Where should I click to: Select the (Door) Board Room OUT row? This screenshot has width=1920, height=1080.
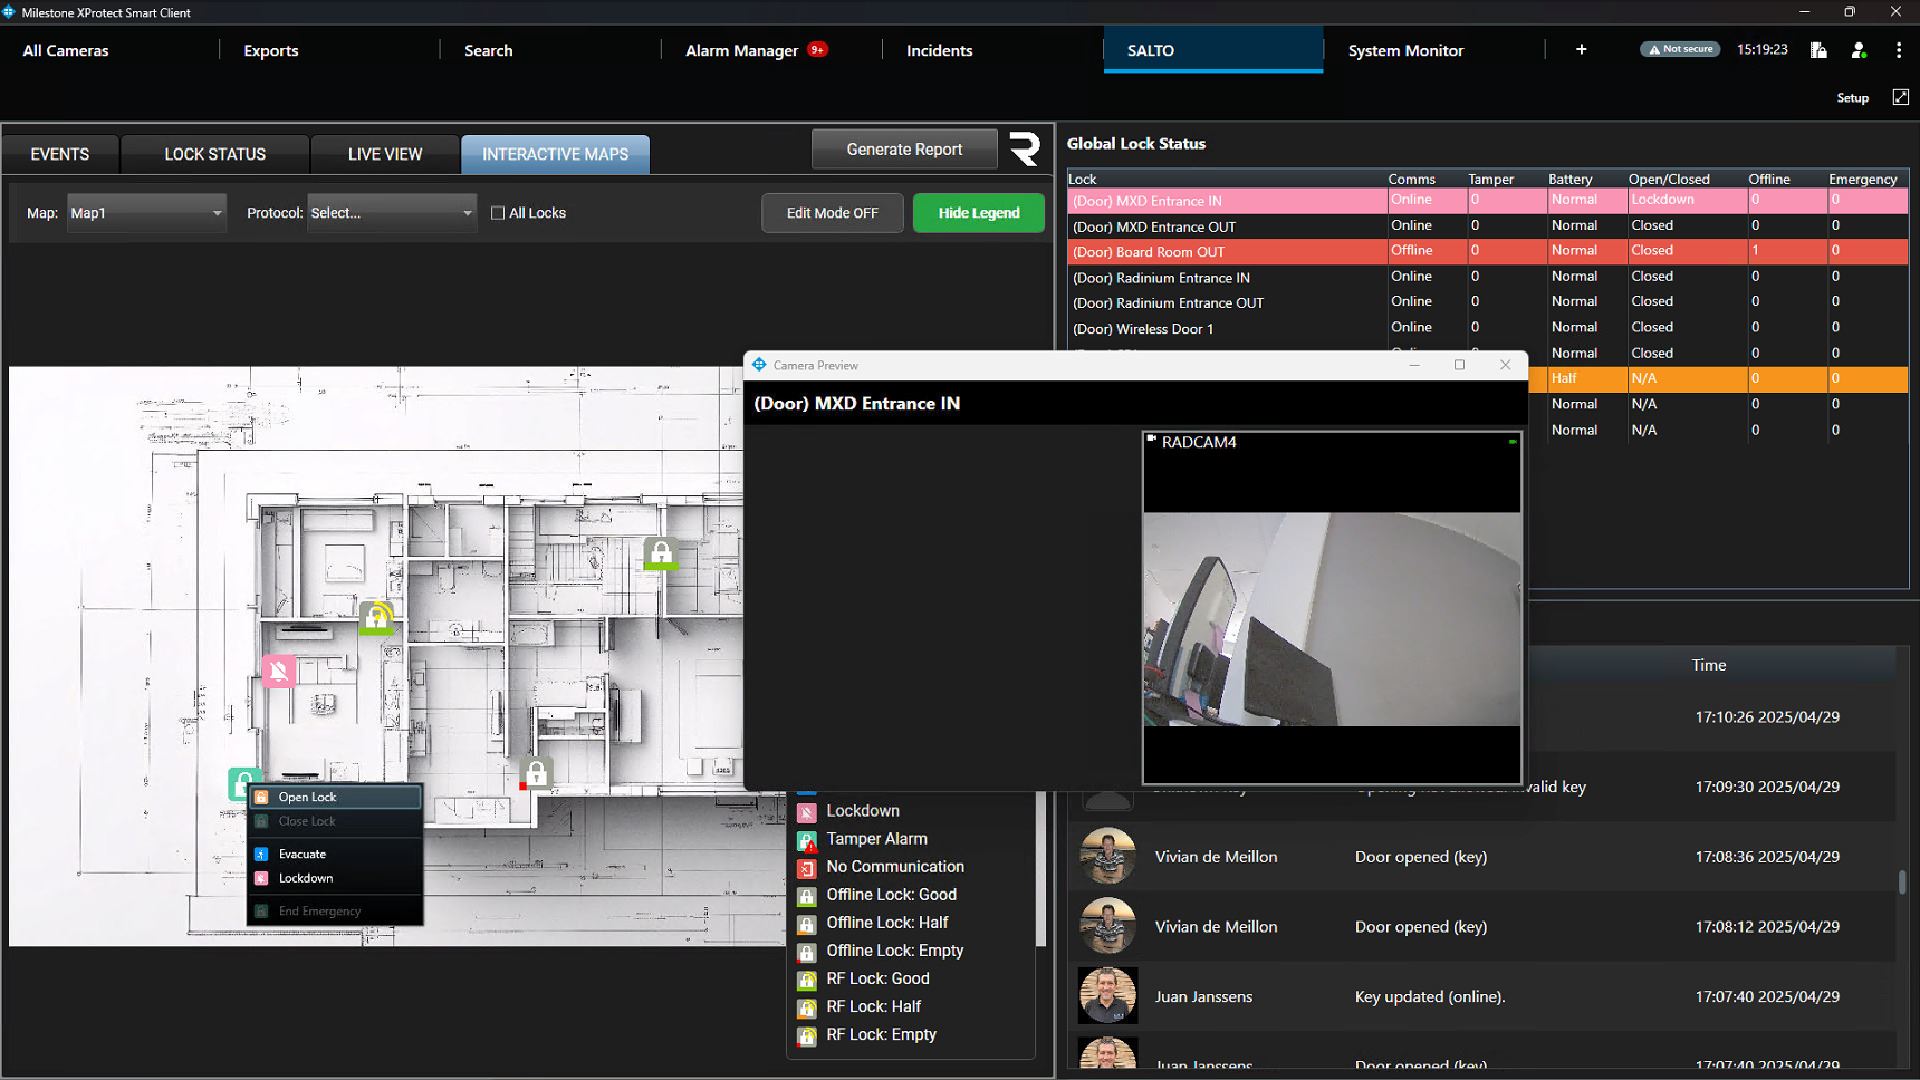[1488, 251]
